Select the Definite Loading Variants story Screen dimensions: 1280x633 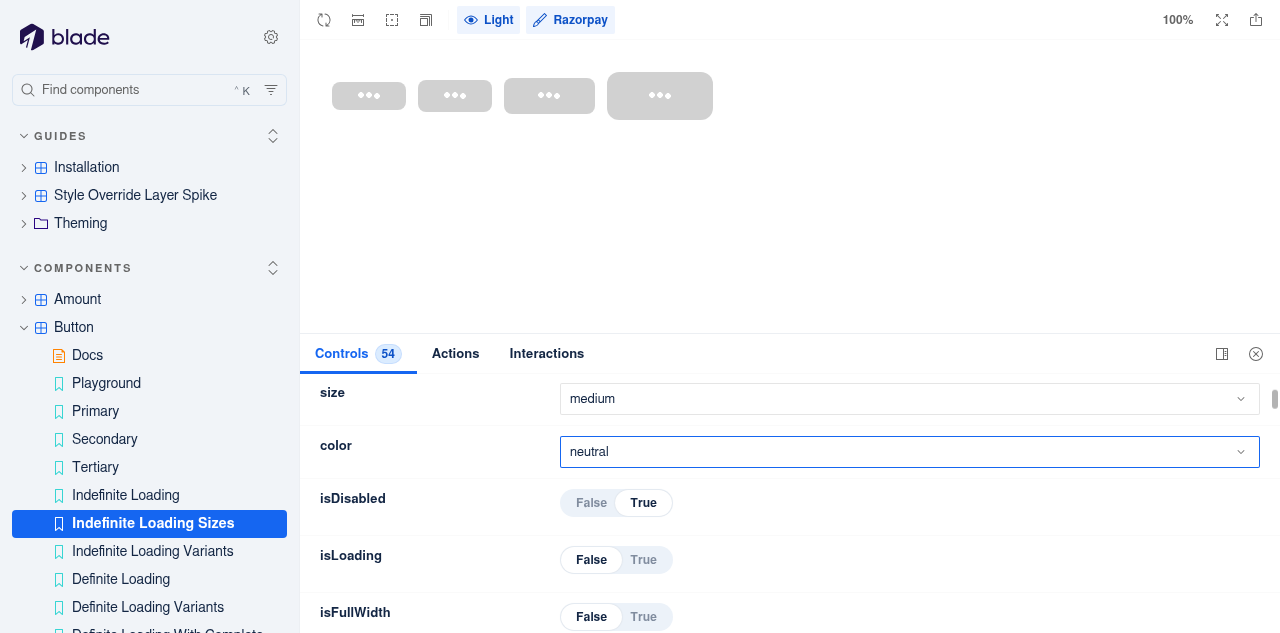(148, 607)
